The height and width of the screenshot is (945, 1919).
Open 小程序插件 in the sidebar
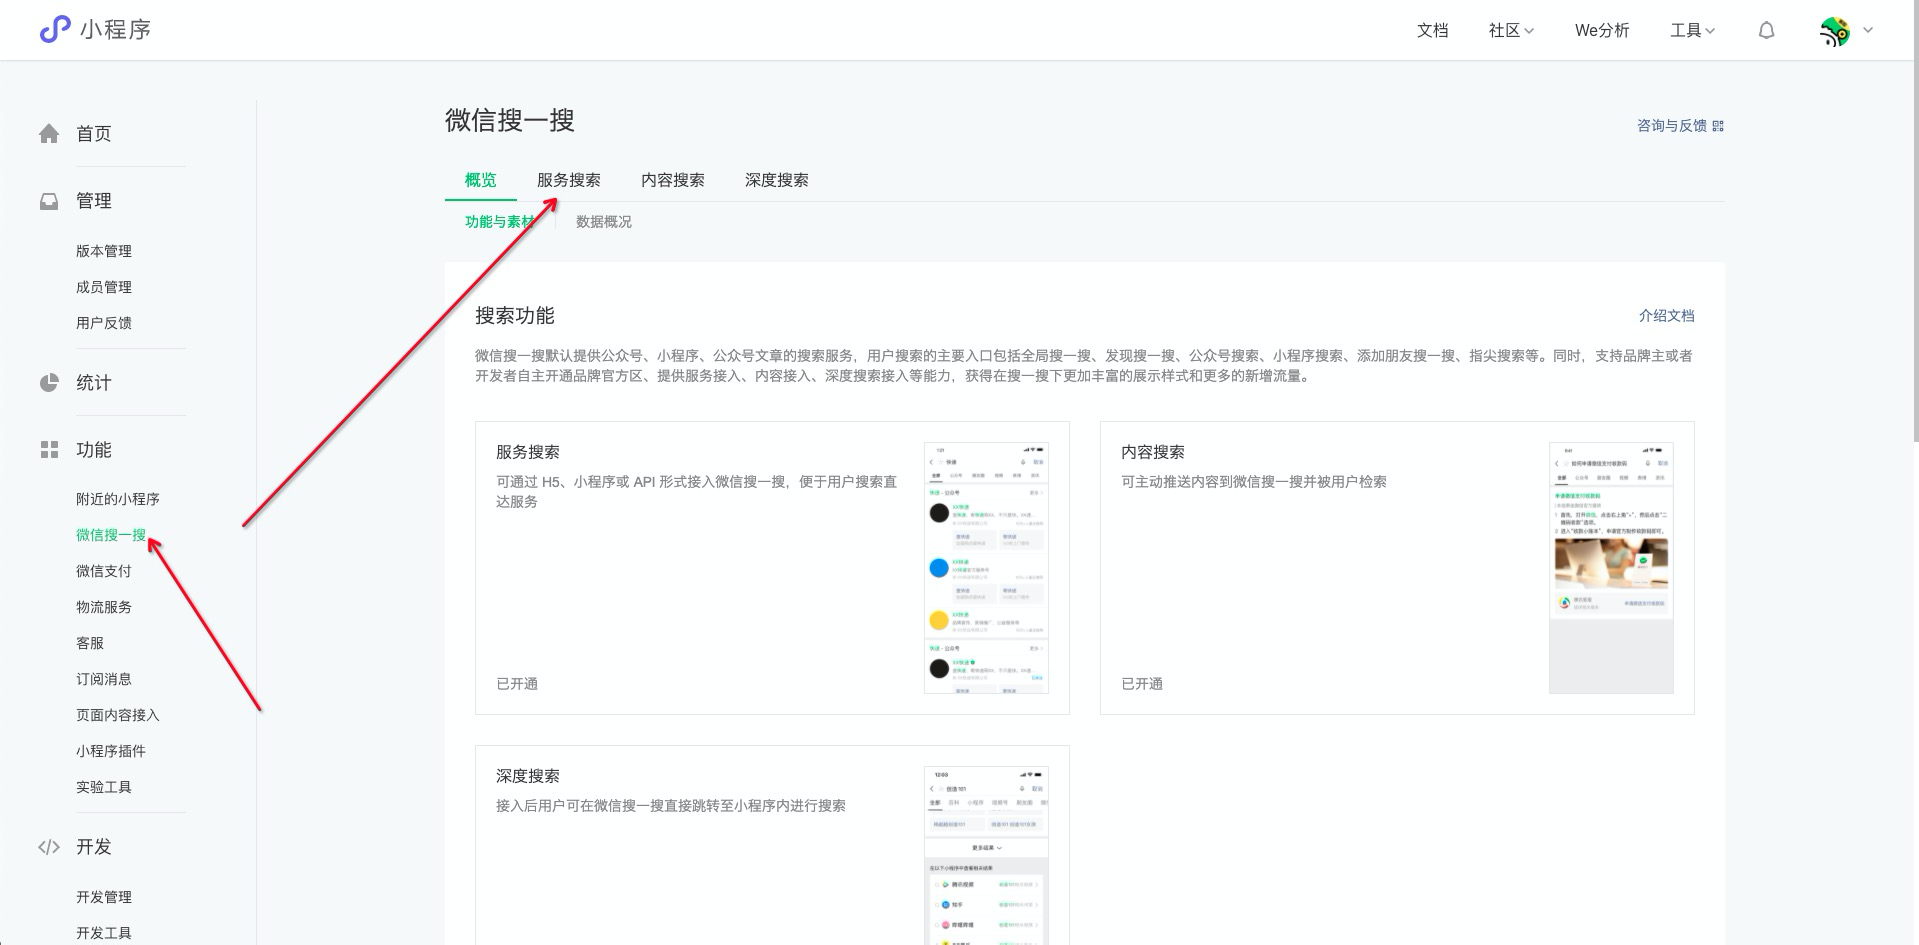111,751
